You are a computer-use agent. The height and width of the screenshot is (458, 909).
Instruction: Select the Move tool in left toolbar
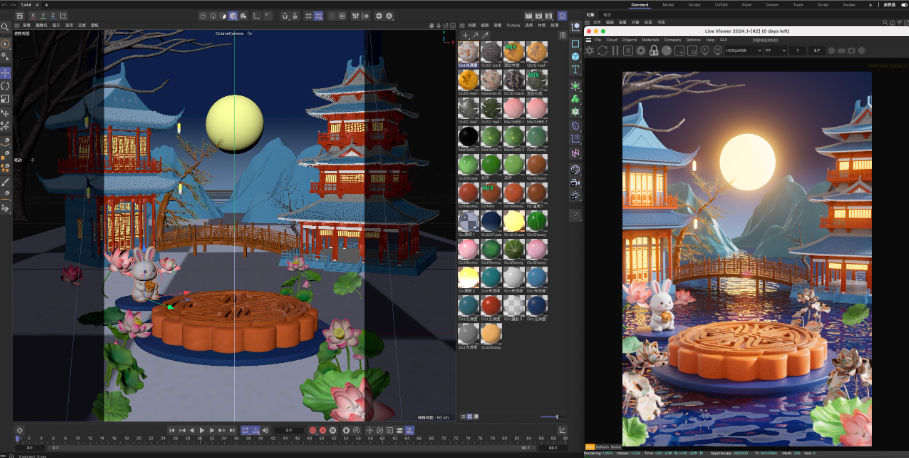pyautogui.click(x=6, y=73)
